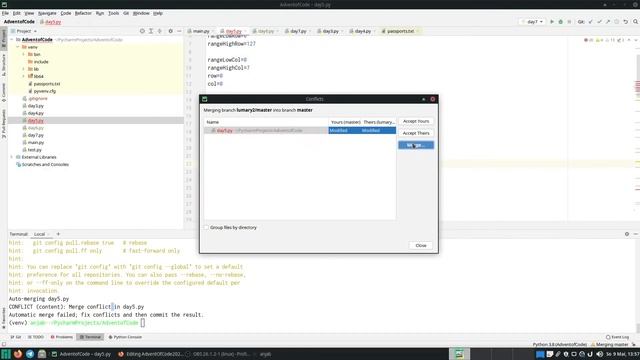640x360 pixels.
Task: Hide the Project tool window
Action: pos(179,31)
